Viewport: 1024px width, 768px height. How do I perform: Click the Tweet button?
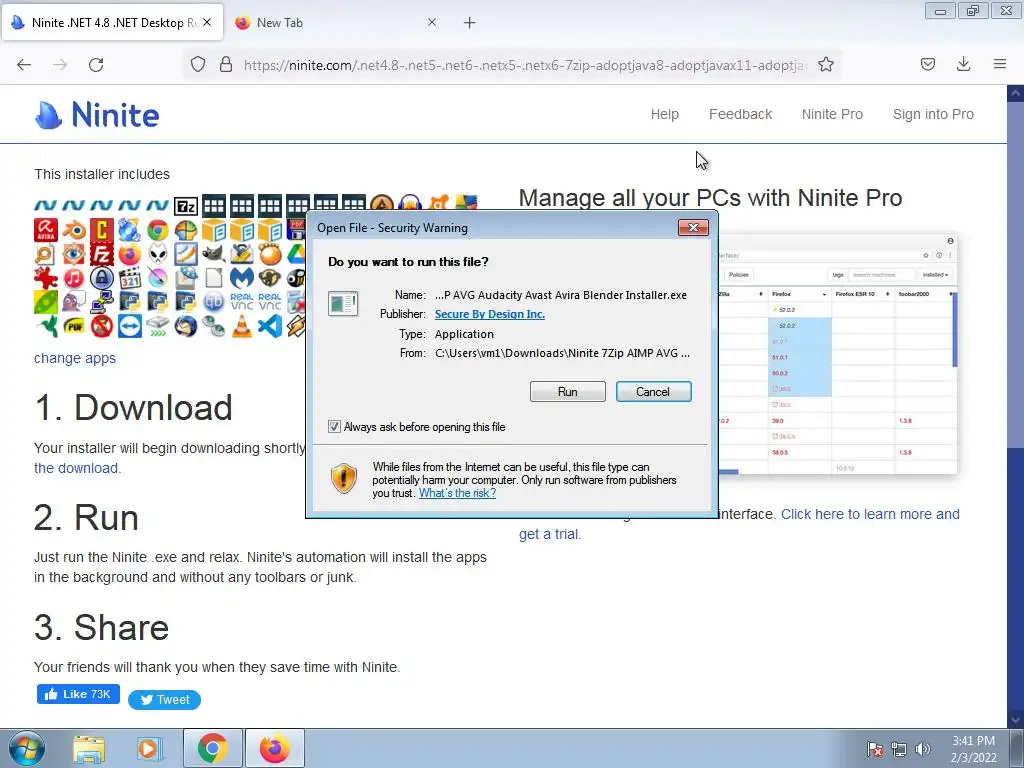165,699
